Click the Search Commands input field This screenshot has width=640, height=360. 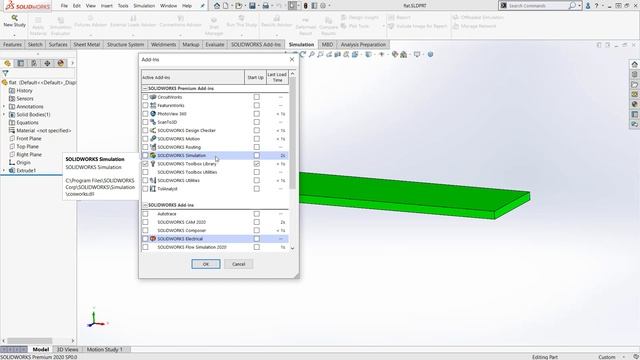click(538, 6)
